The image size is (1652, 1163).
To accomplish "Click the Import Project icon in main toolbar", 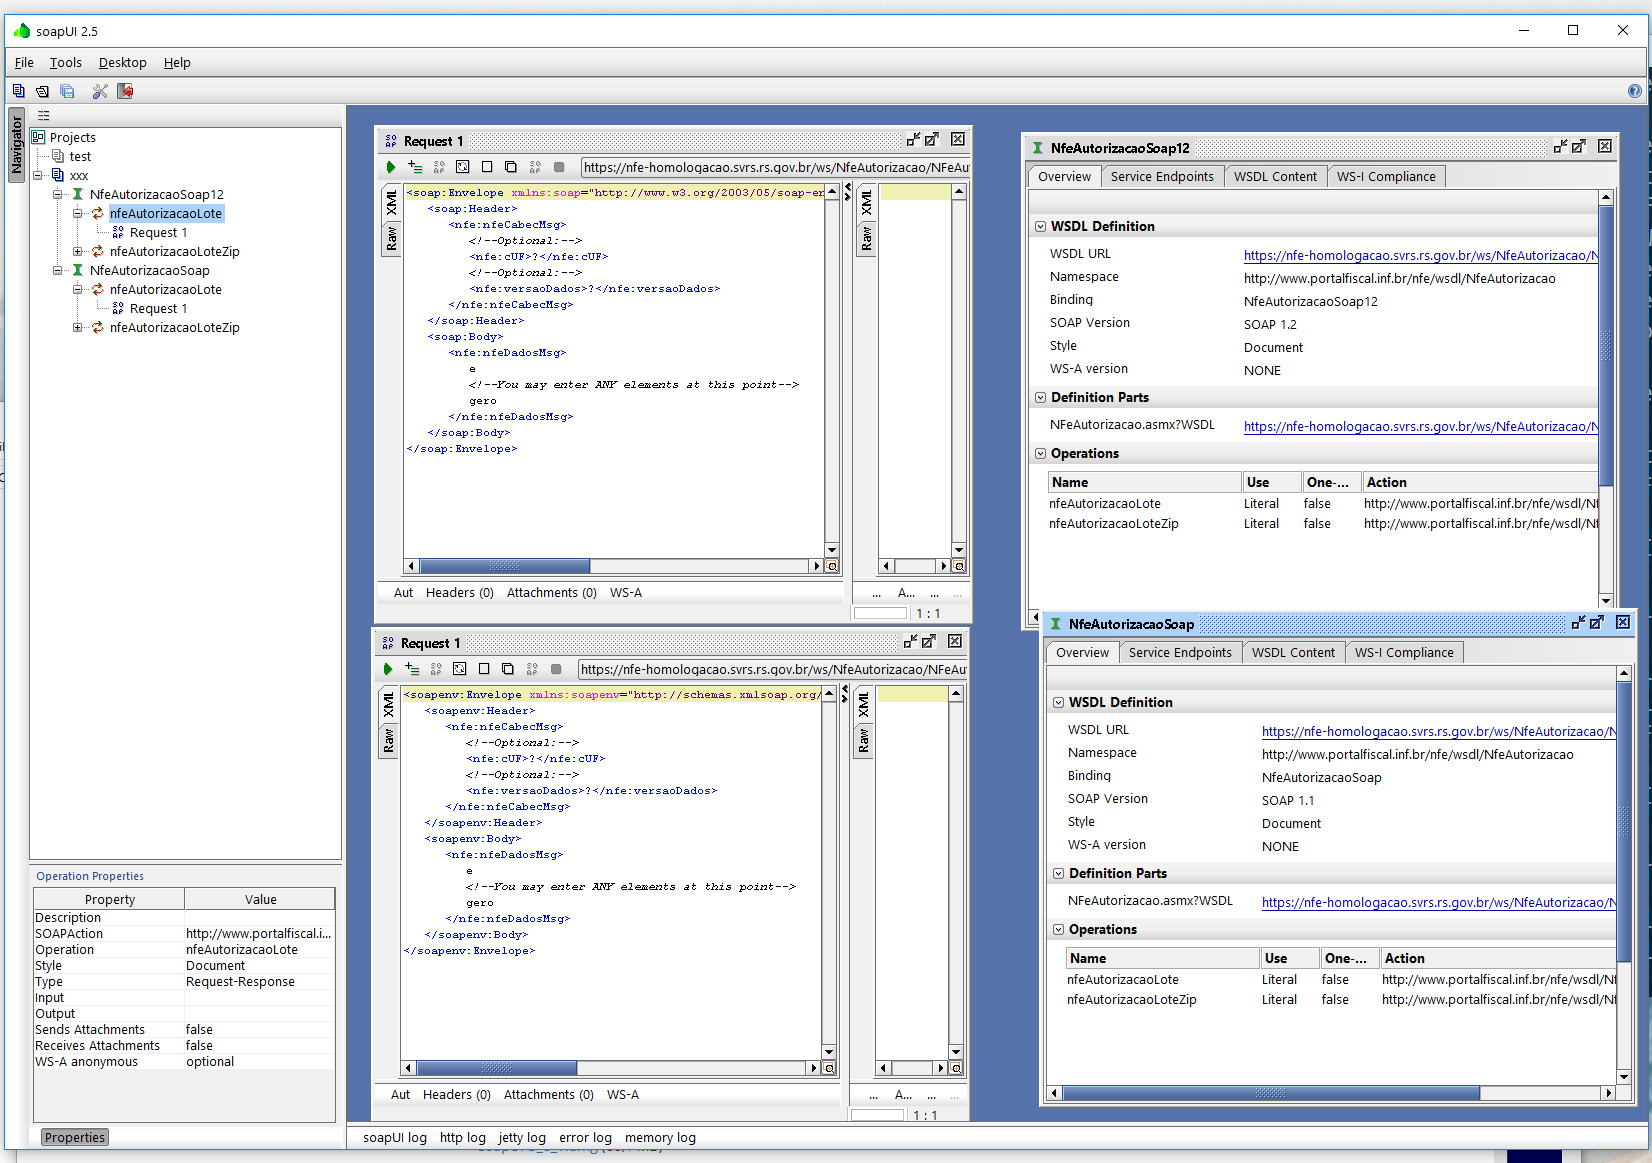I will click(x=42, y=91).
